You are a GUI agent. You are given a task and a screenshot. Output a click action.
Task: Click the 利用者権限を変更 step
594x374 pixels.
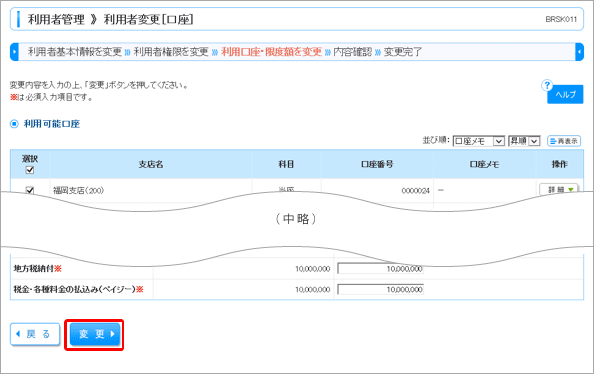(x=170, y=52)
